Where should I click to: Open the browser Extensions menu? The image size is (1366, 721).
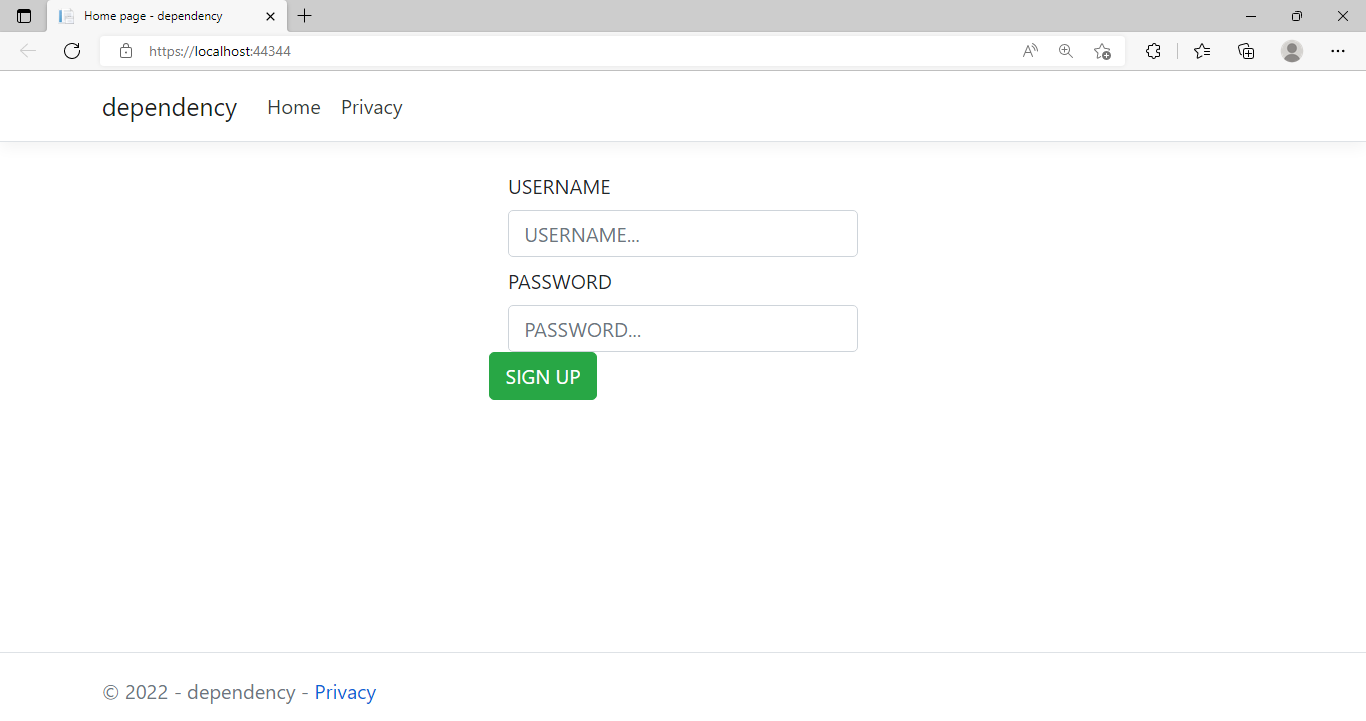click(1153, 51)
